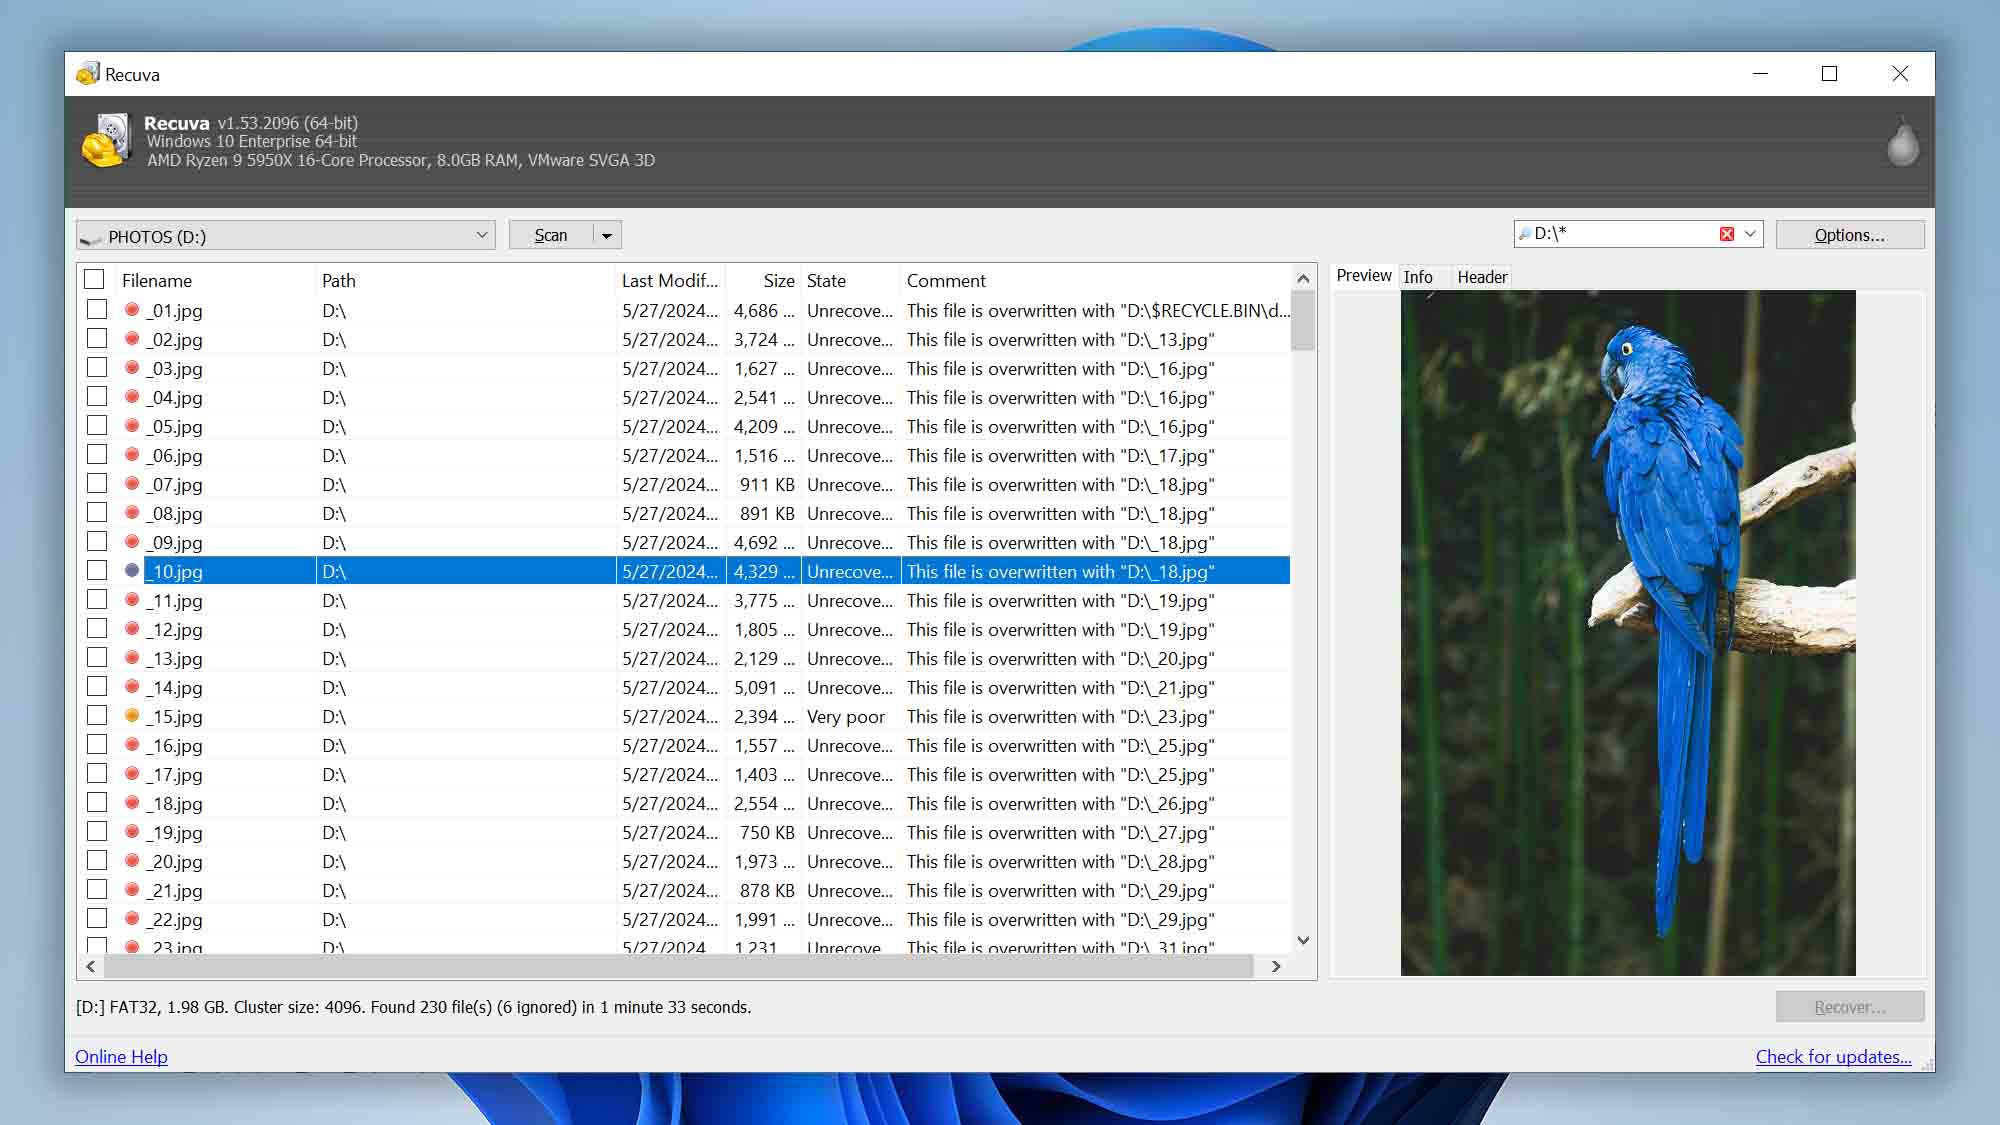The image size is (2000, 1125).
Task: Click the gray status icon beside _10.jpg
Action: [131, 571]
